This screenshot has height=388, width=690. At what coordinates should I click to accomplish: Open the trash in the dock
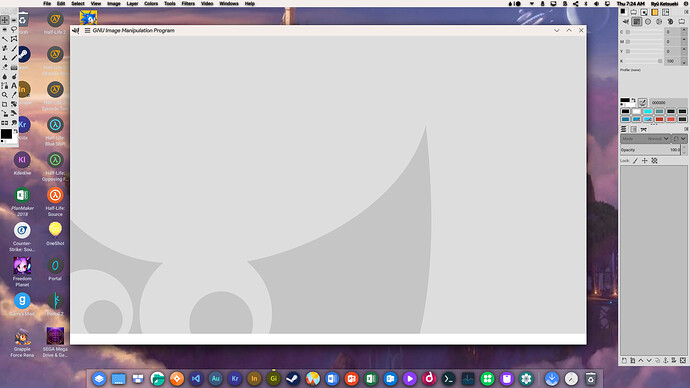click(x=591, y=378)
